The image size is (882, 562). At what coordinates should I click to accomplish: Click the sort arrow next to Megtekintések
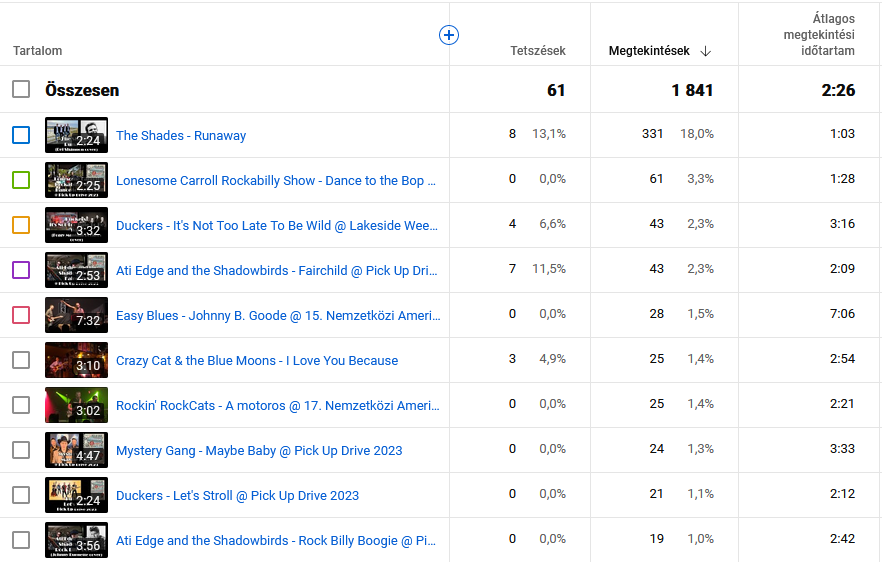click(x=705, y=51)
